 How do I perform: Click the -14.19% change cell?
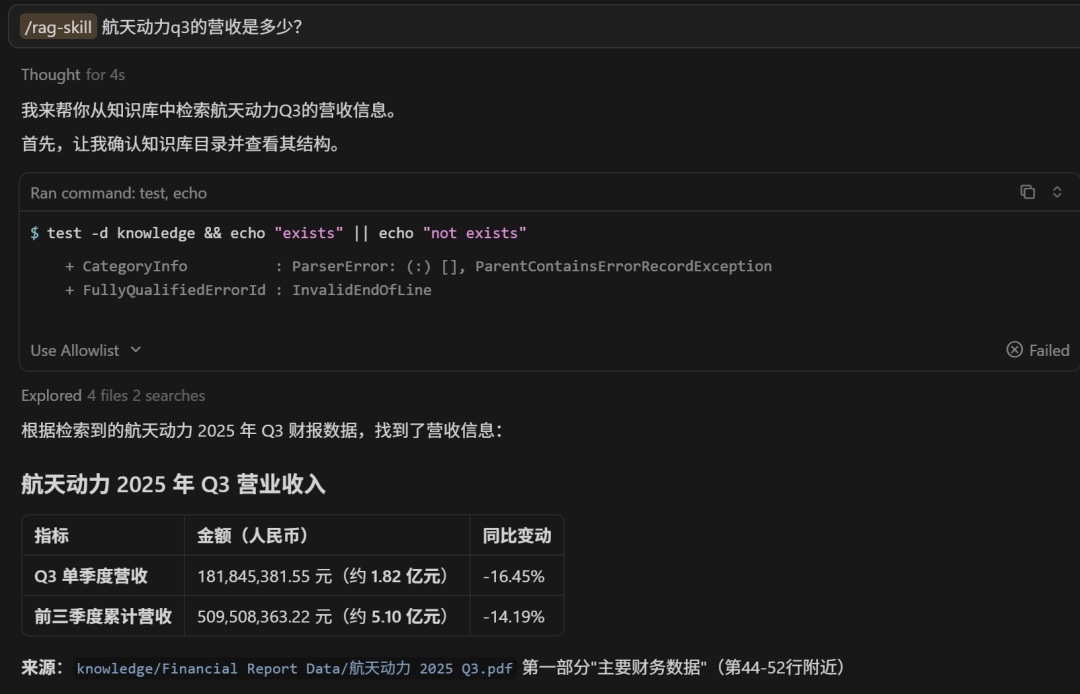pyautogui.click(x=513, y=616)
